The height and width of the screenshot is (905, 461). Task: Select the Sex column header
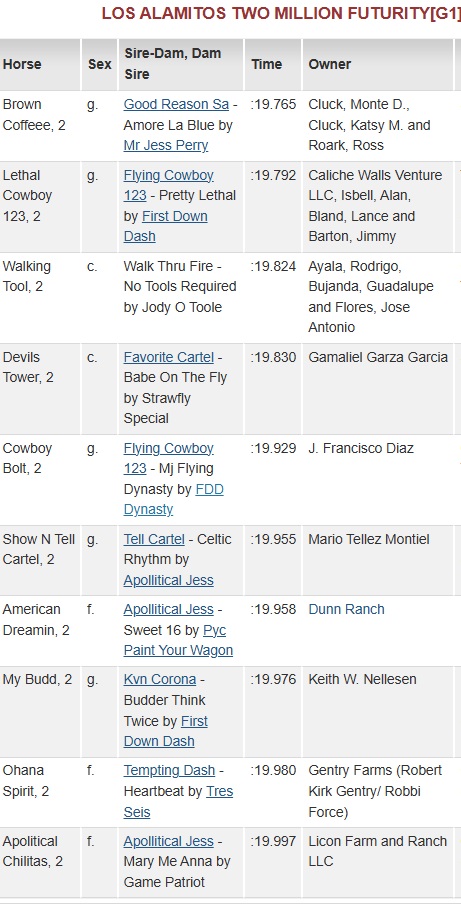click(x=99, y=64)
